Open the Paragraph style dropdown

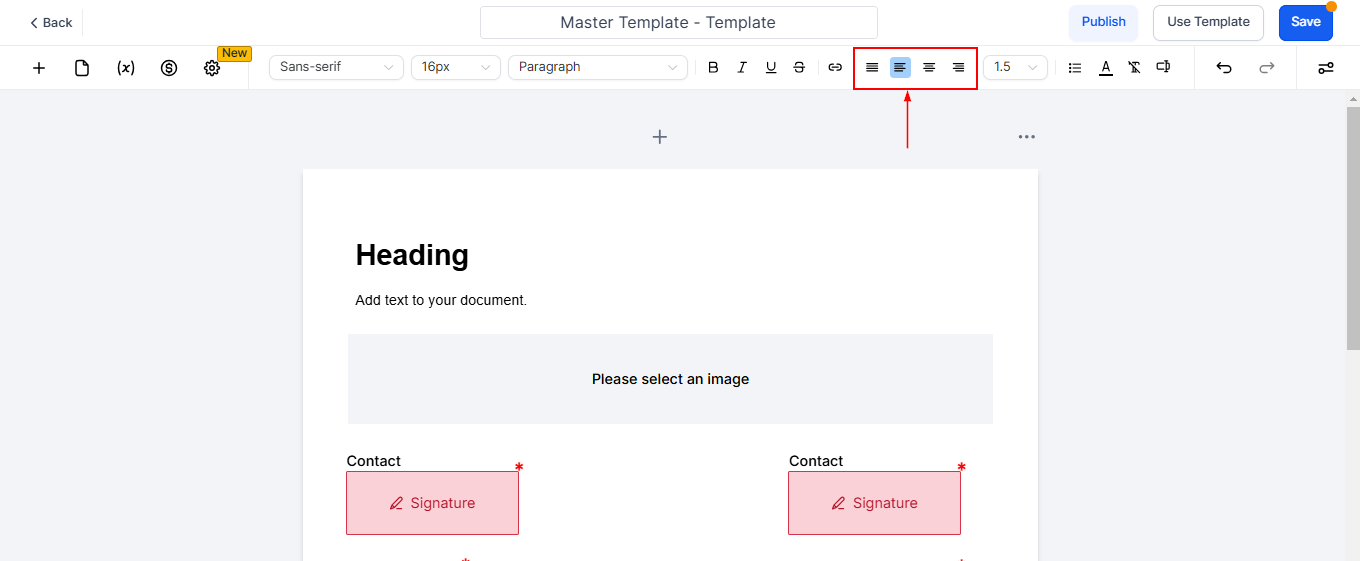click(598, 67)
